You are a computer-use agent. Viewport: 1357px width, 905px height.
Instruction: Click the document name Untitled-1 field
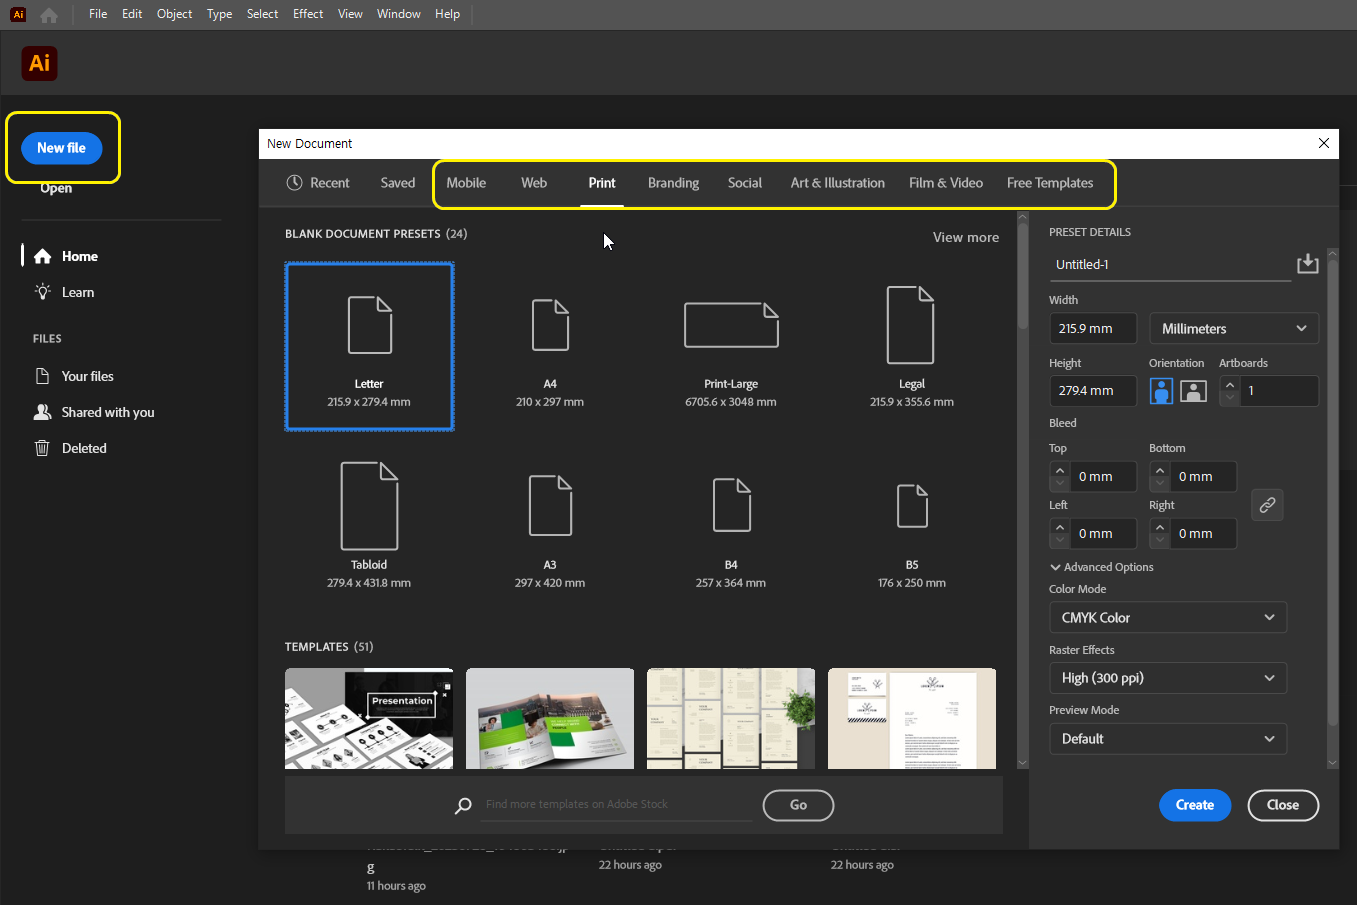[1170, 265]
